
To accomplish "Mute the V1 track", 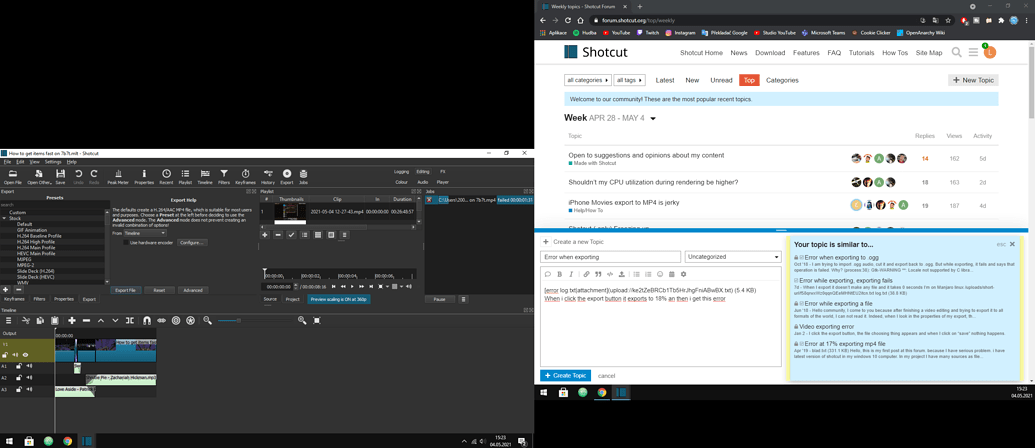I will pos(16,355).
